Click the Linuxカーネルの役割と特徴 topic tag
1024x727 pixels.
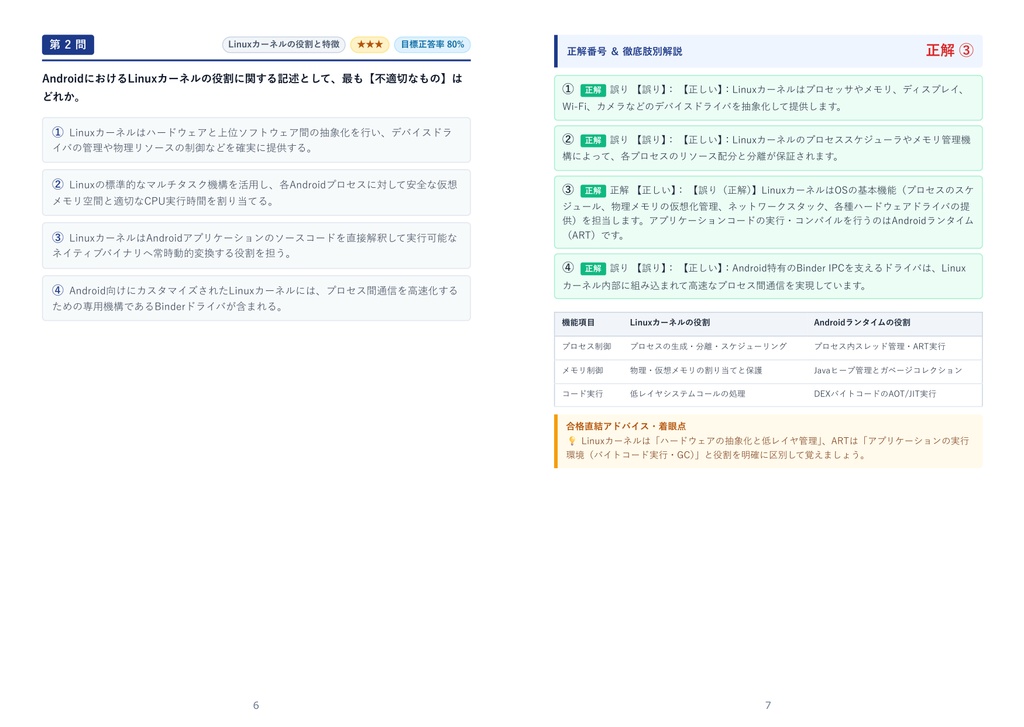tap(283, 44)
